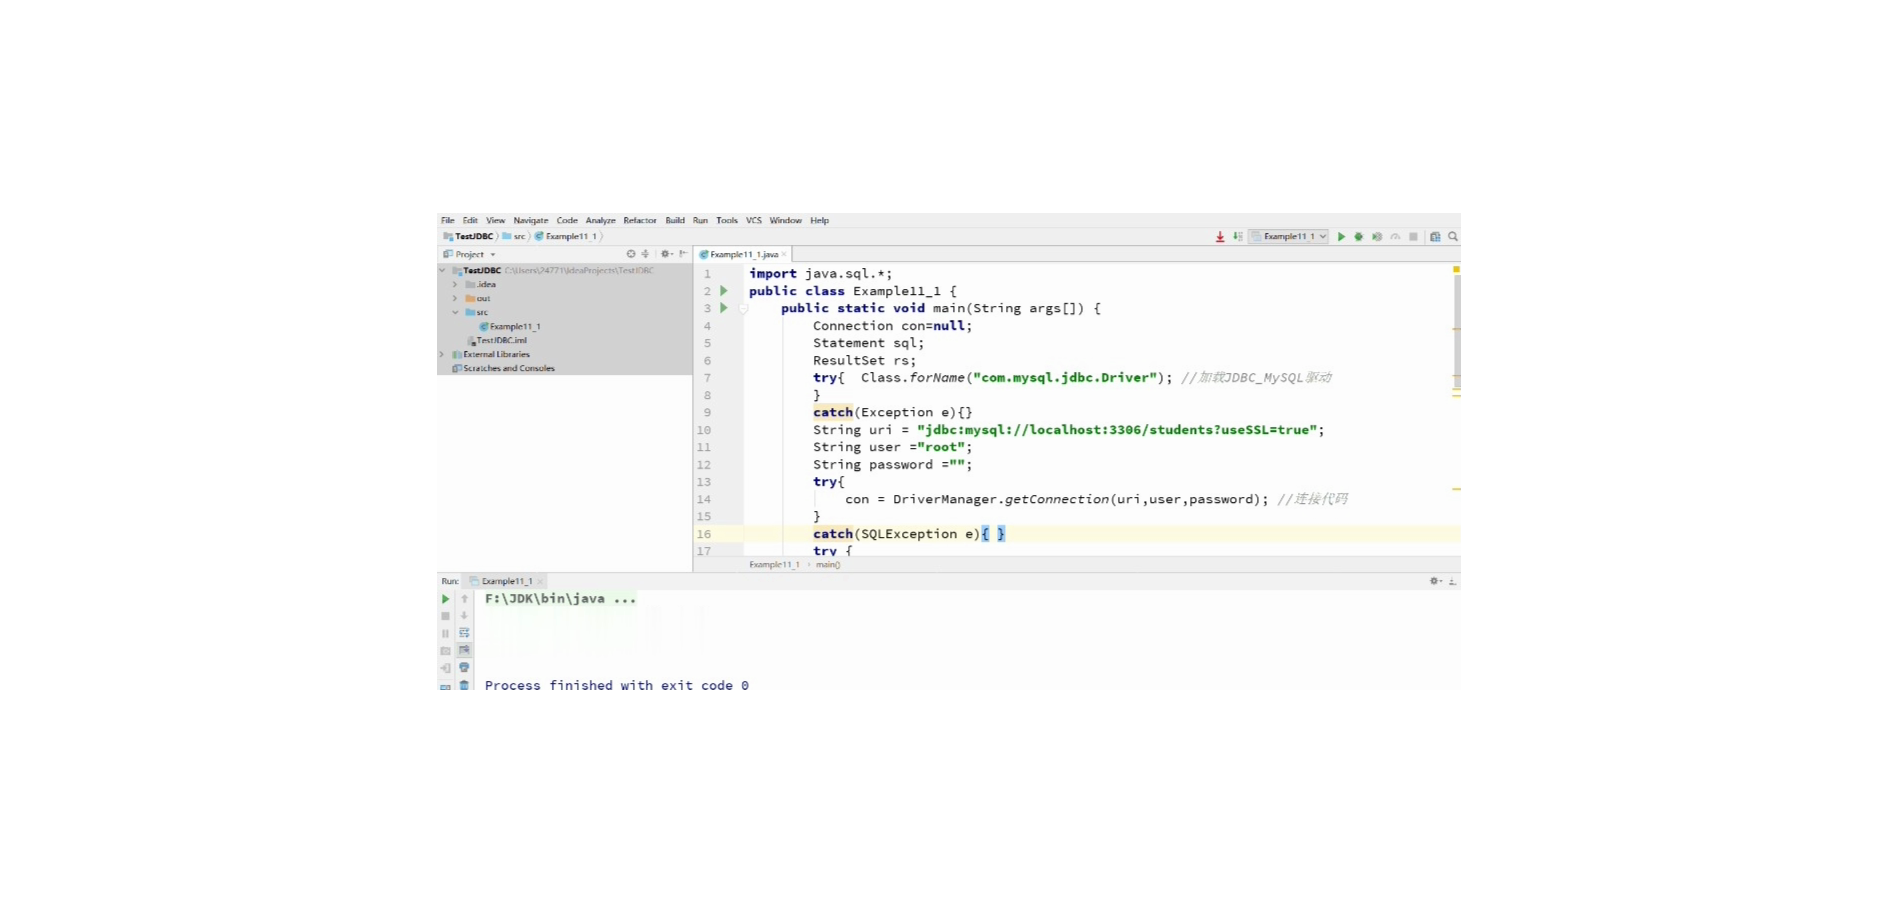Viewport: 1898px width, 903px height.
Task: Move down the stack trace in Run panel
Action: (x=464, y=616)
